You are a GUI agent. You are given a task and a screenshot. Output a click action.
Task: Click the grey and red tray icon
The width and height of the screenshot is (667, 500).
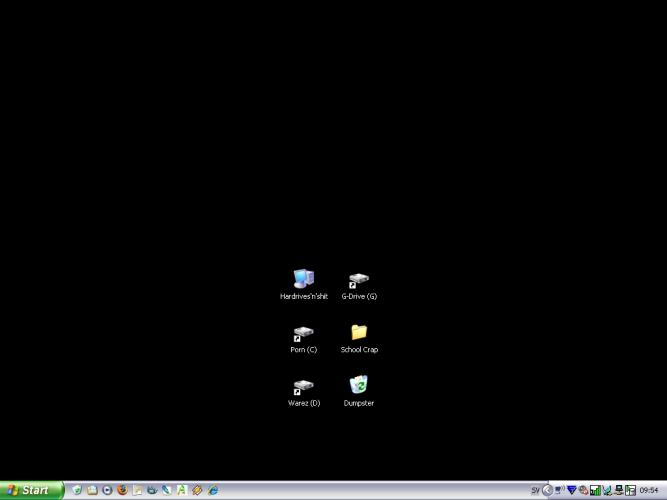pyautogui.click(x=584, y=490)
